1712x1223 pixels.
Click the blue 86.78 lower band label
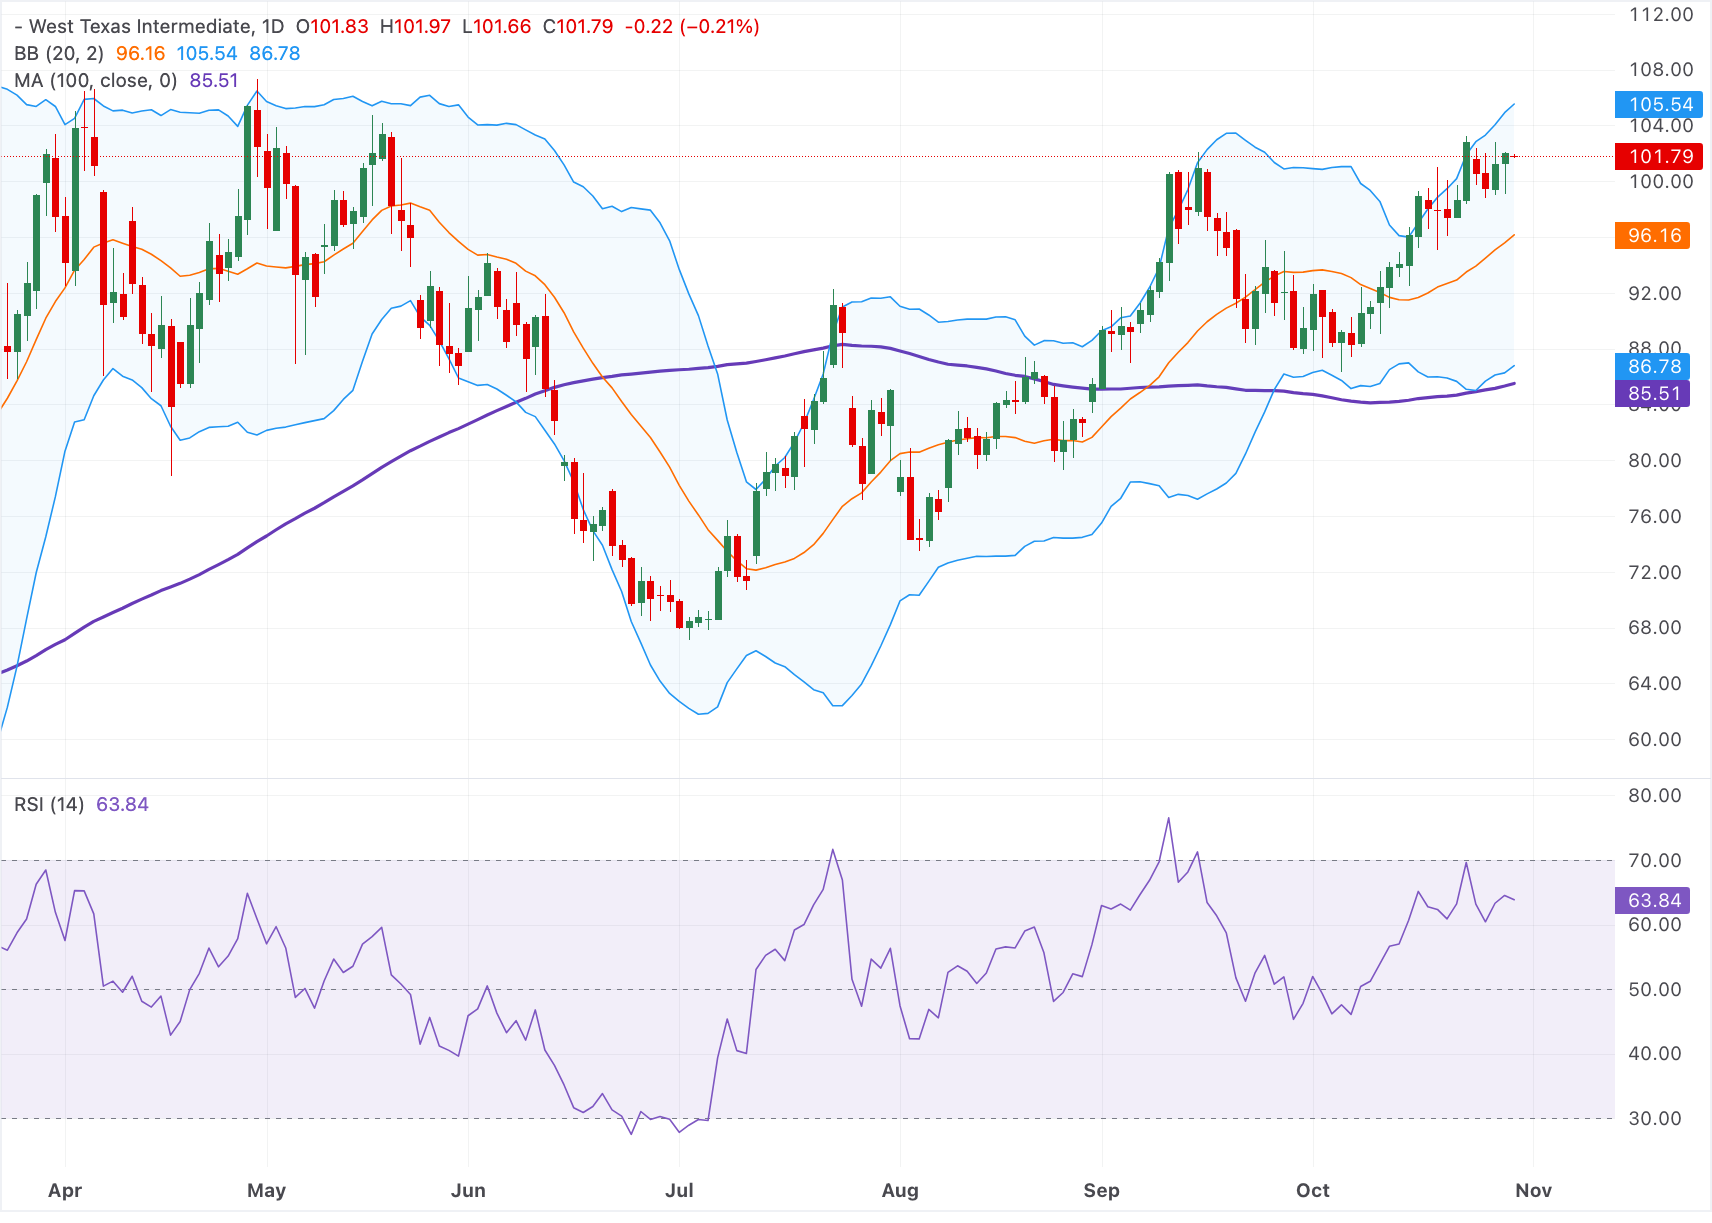(x=1652, y=367)
